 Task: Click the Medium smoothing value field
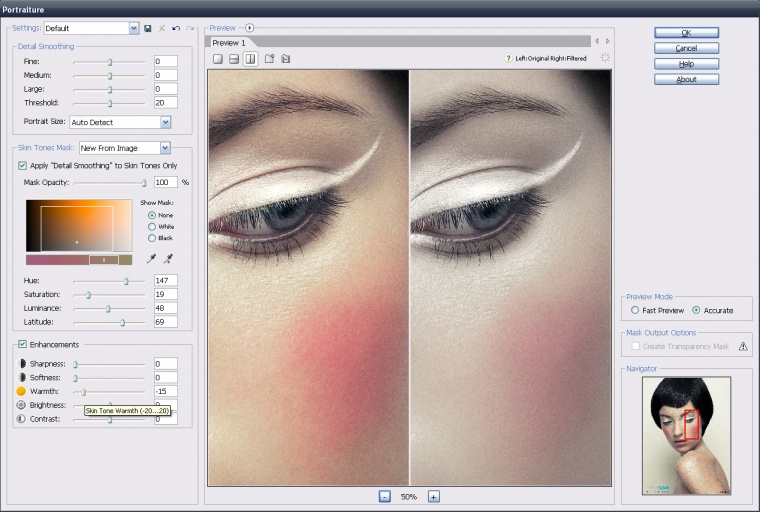tap(166, 75)
